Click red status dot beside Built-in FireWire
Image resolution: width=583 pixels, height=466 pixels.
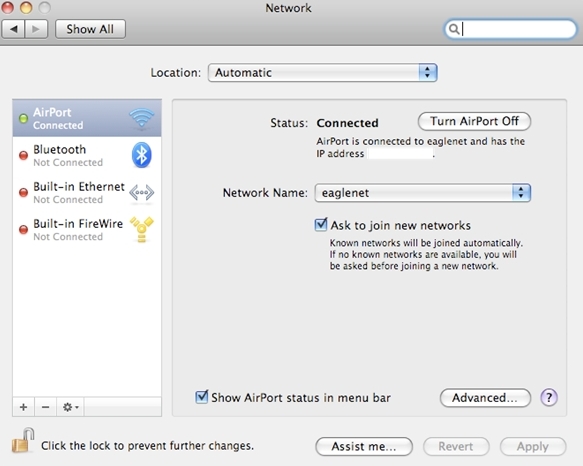point(23,229)
